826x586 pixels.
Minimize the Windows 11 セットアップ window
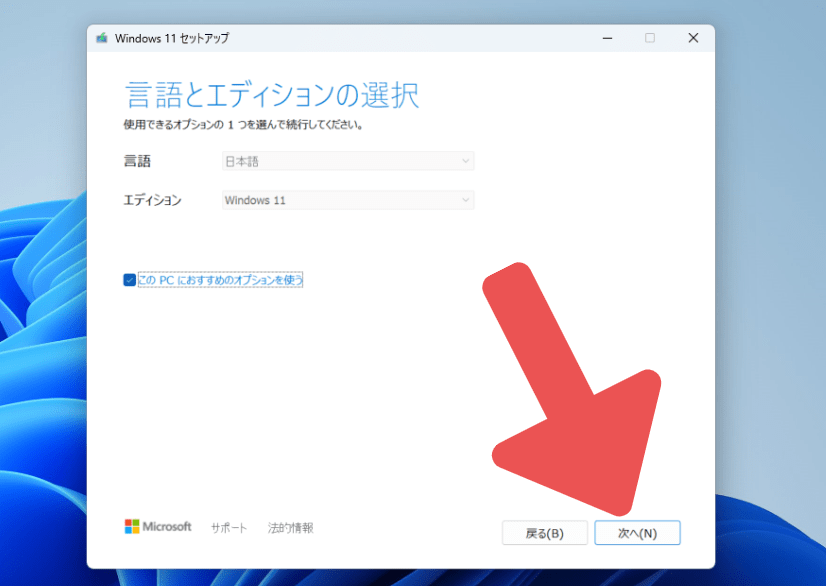pyautogui.click(x=607, y=38)
